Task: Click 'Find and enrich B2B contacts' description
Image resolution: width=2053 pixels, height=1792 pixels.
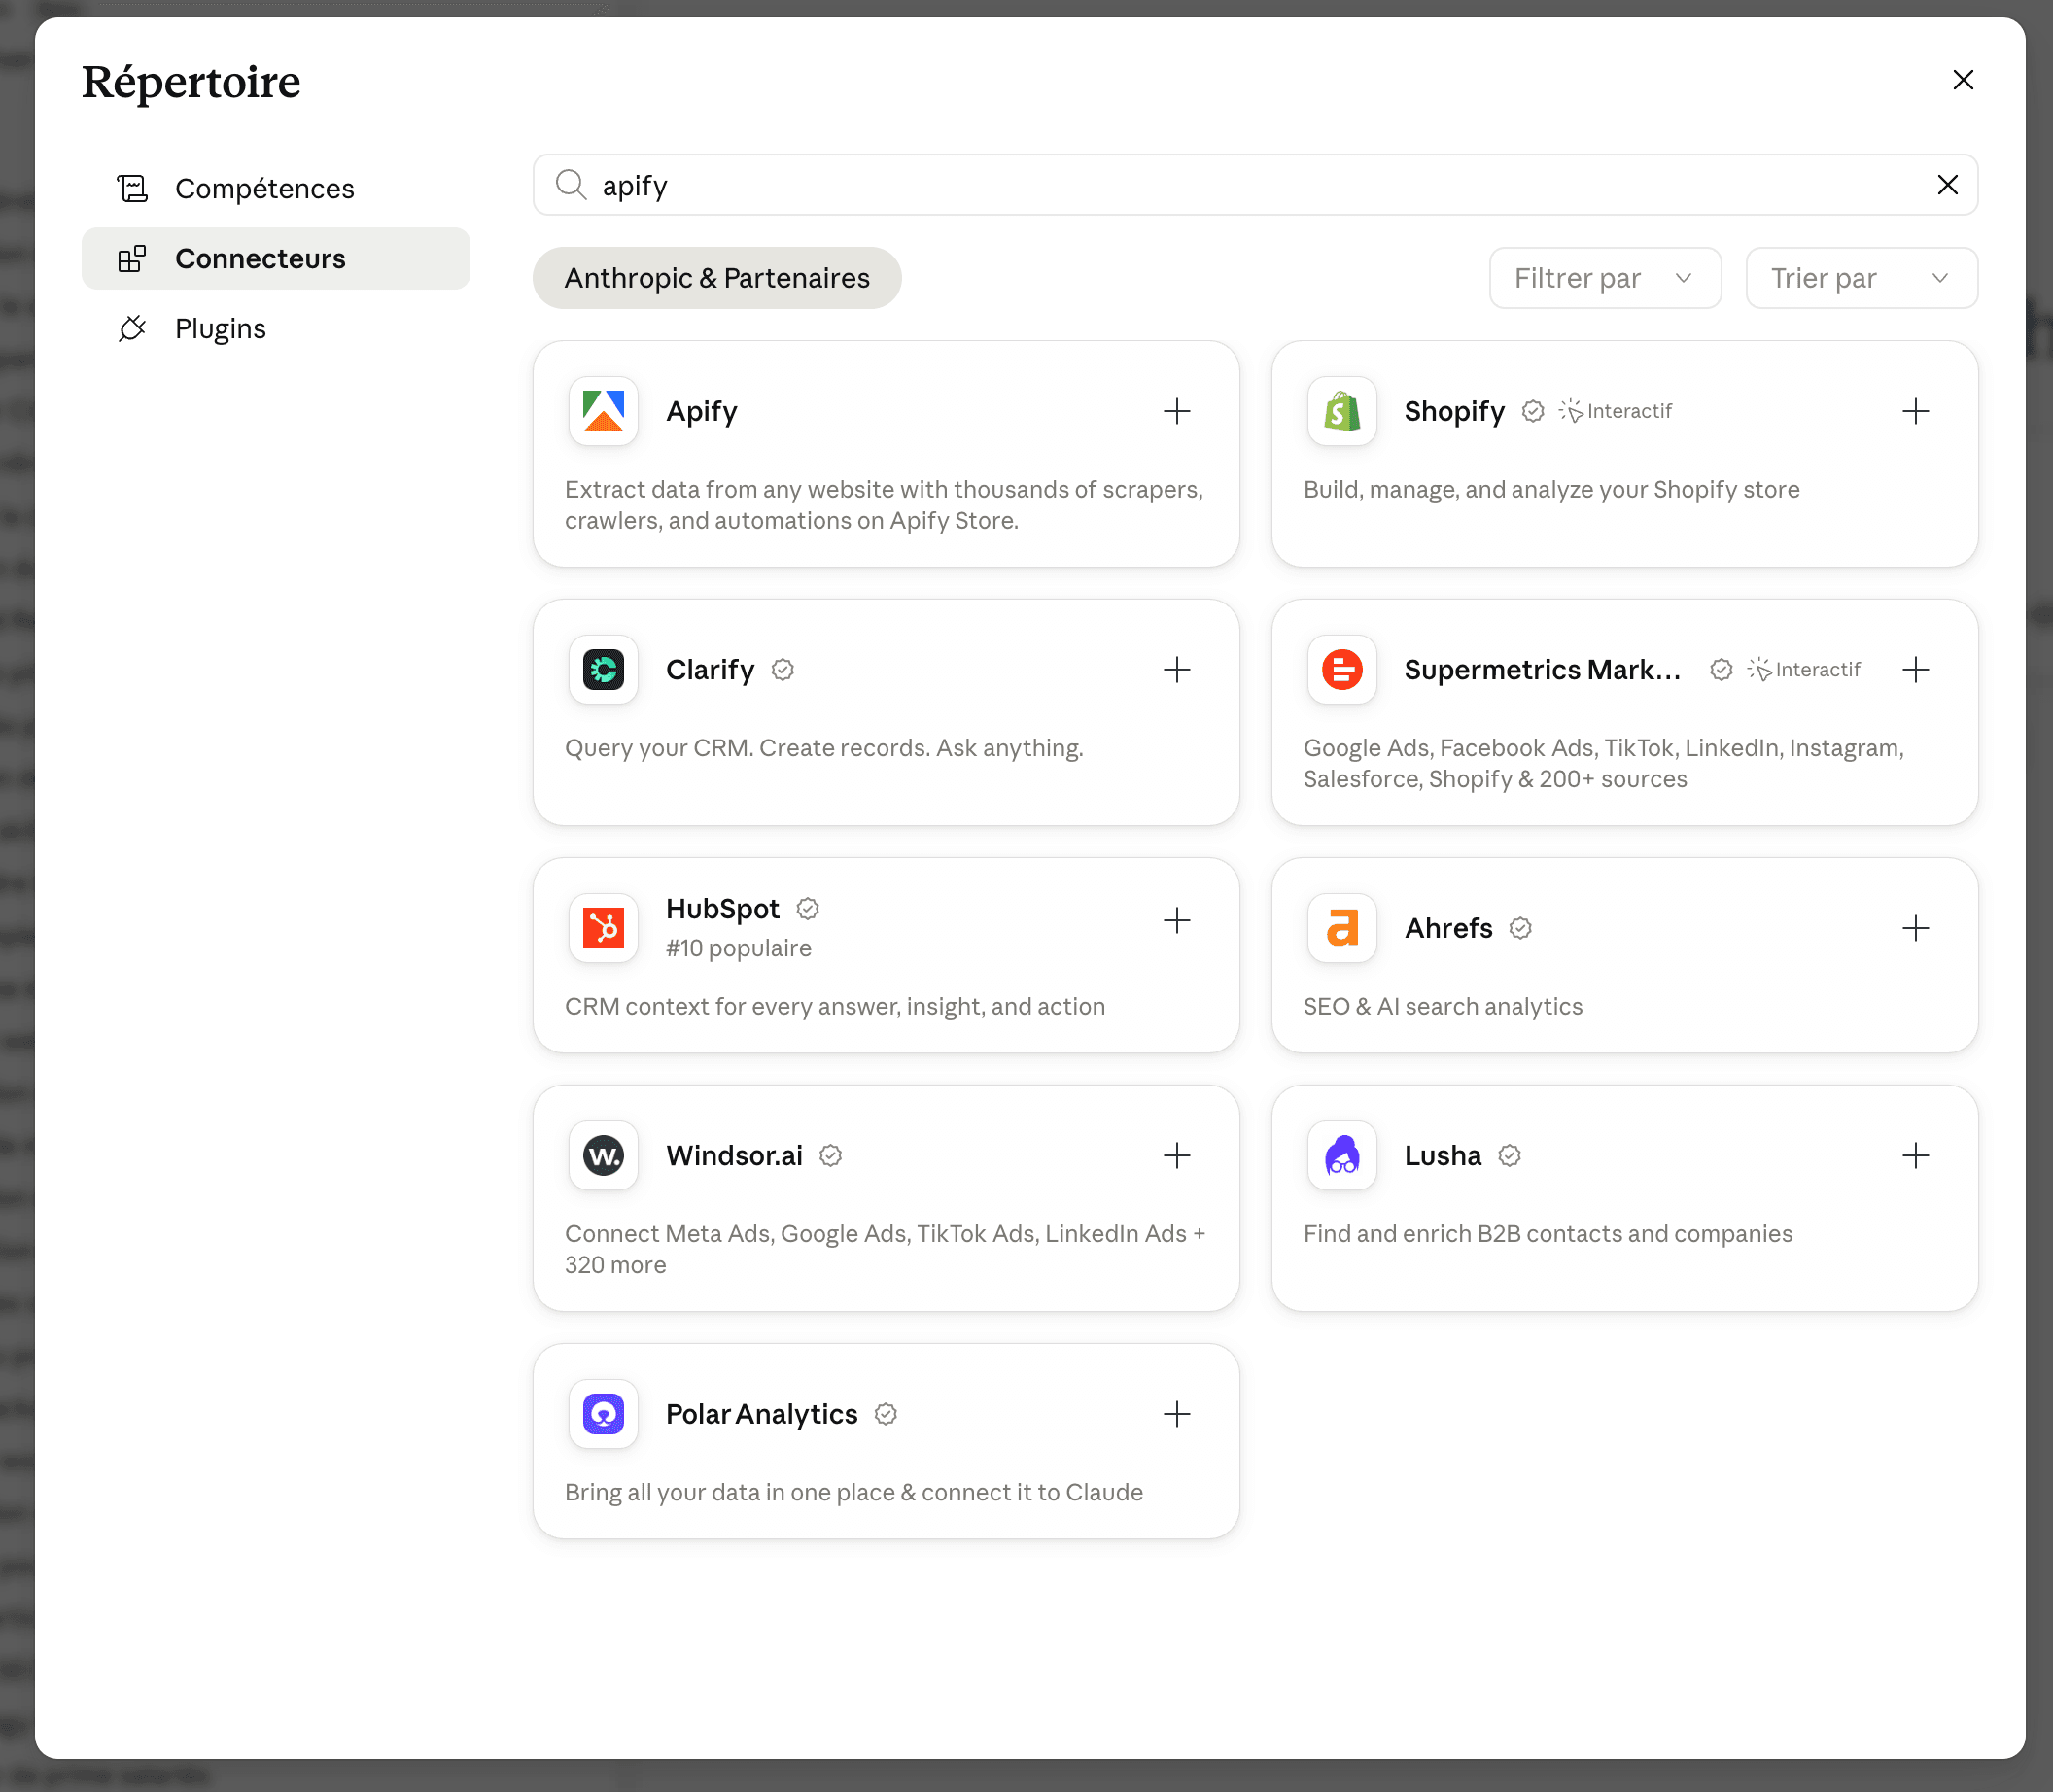Action: coord(1547,1233)
